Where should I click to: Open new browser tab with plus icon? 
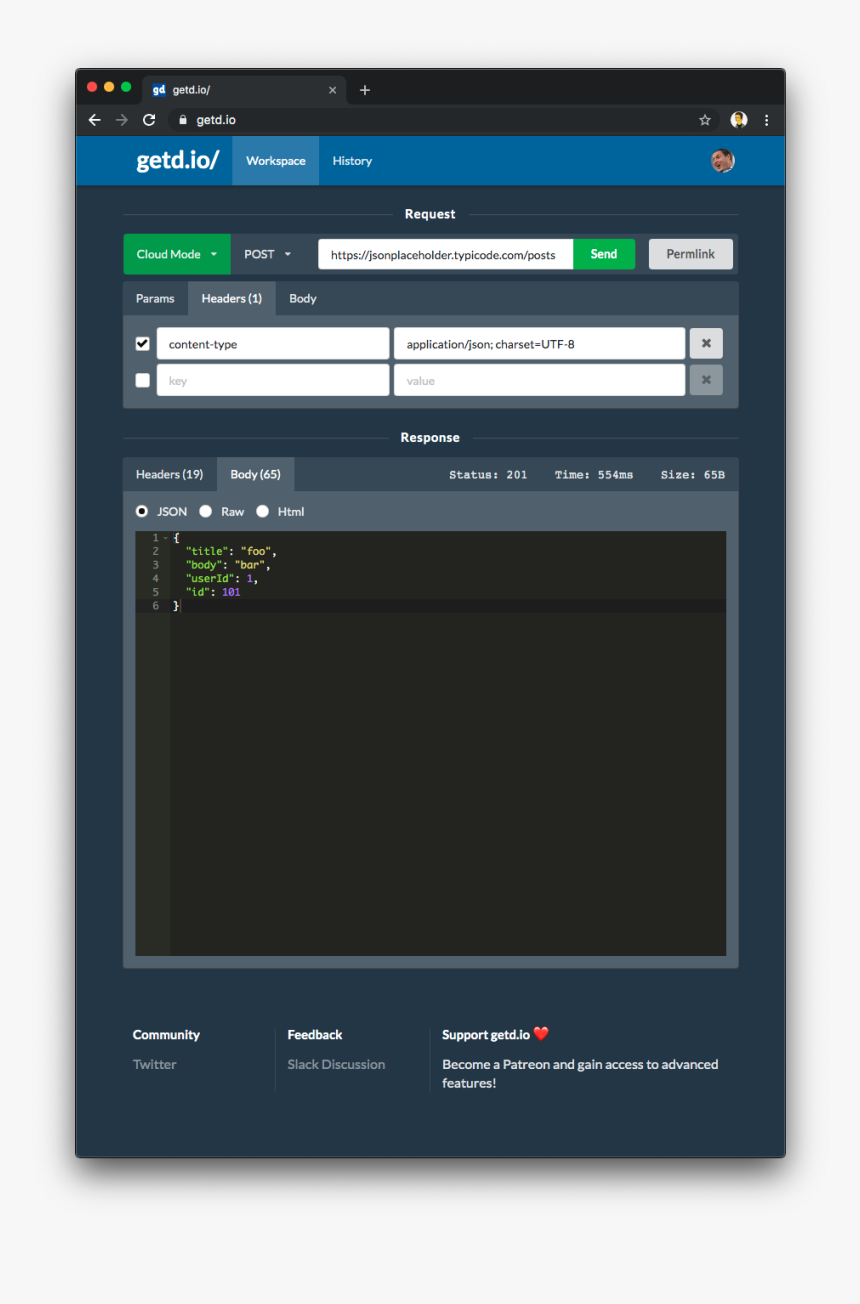click(365, 90)
